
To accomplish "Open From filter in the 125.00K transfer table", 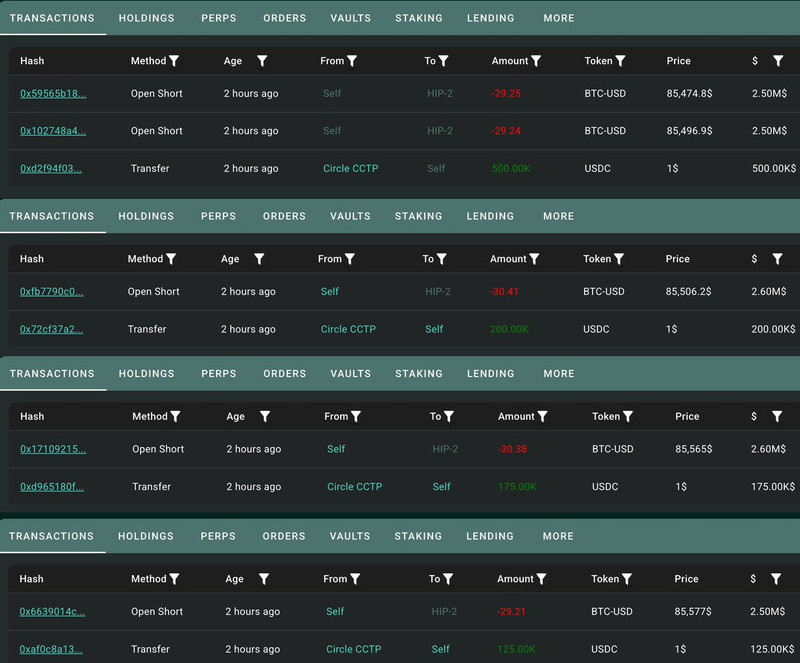I will (x=355, y=579).
